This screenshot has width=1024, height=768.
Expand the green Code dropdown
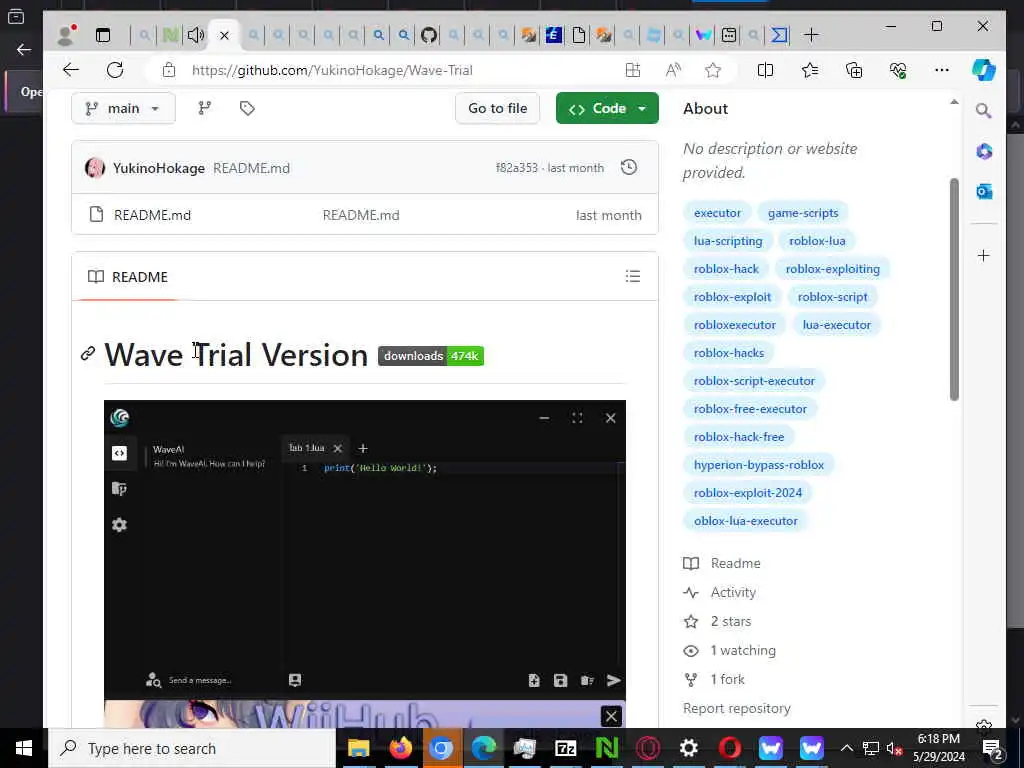click(x=607, y=108)
